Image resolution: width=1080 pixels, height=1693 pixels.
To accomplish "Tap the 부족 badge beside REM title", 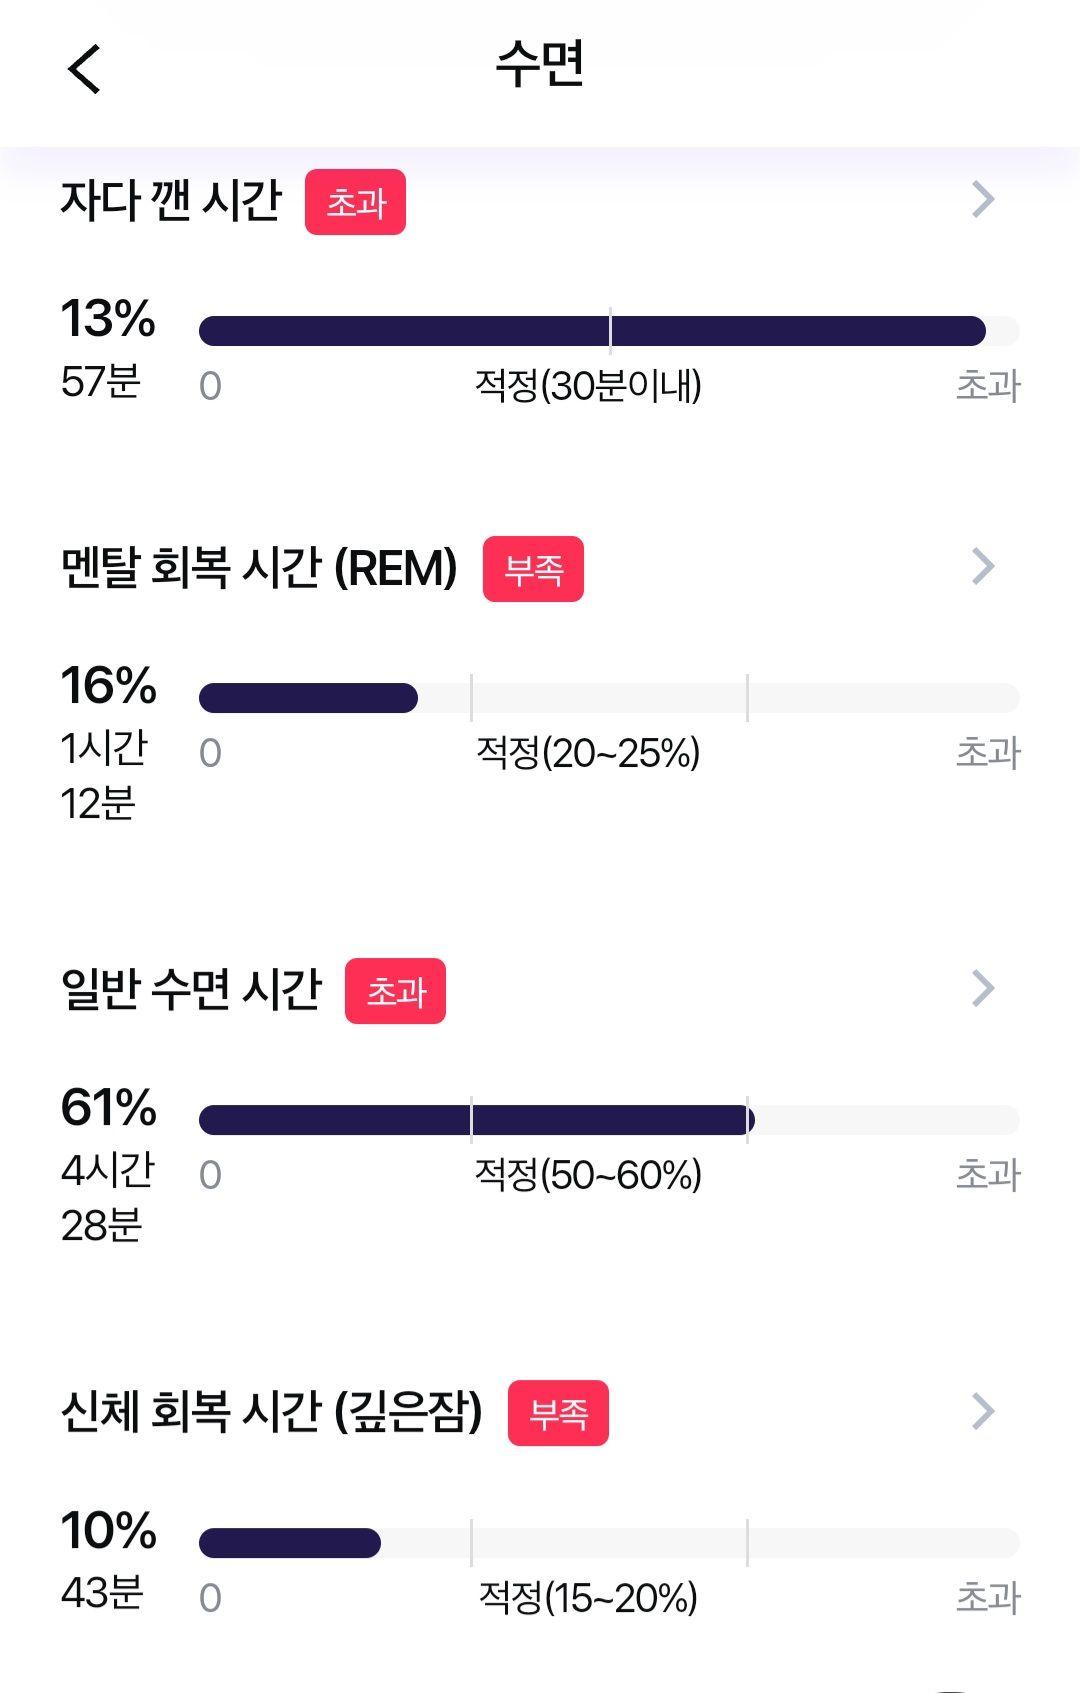I will tap(533, 569).
